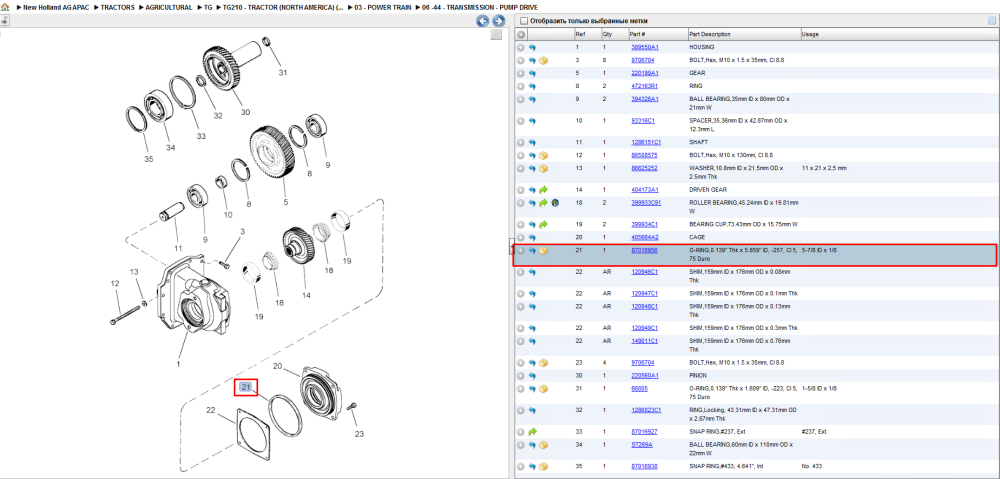Open TG breadcrumb level
This screenshot has height=479, width=1000.
coord(208,7)
